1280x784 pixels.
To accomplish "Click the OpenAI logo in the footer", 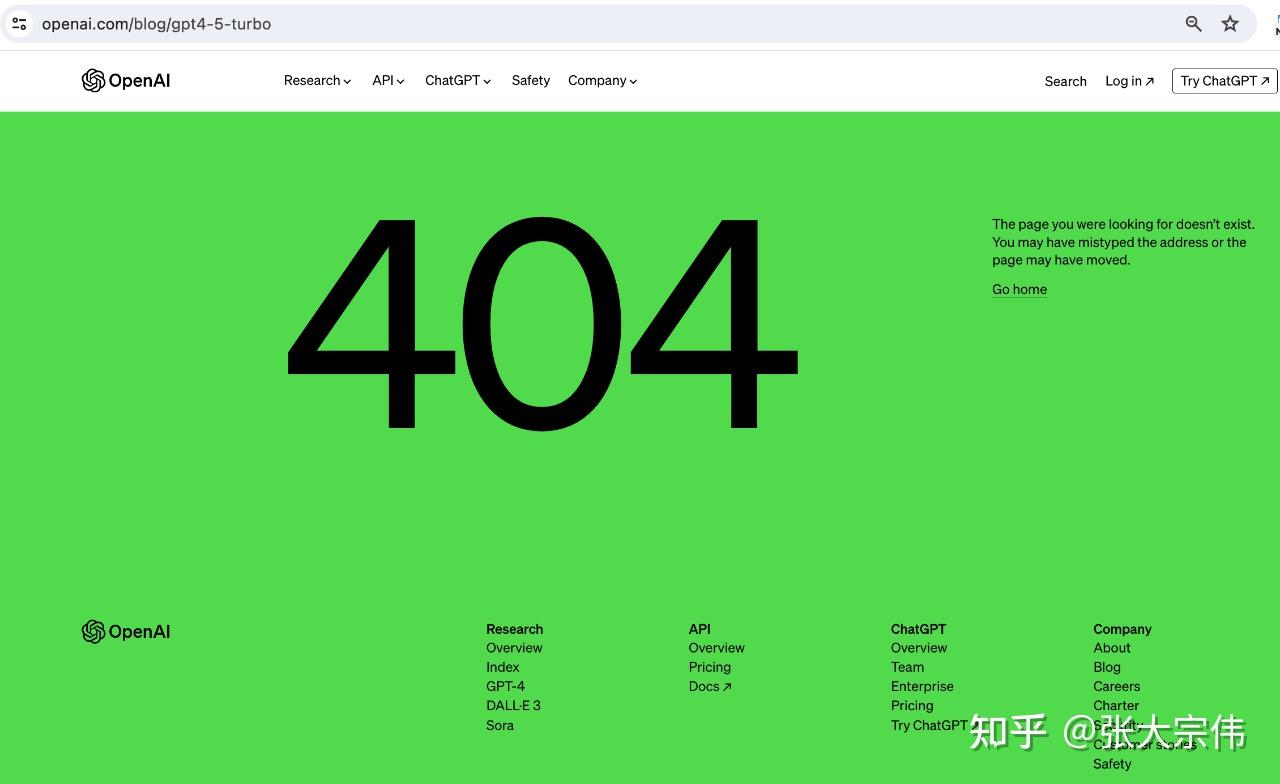I will point(126,632).
